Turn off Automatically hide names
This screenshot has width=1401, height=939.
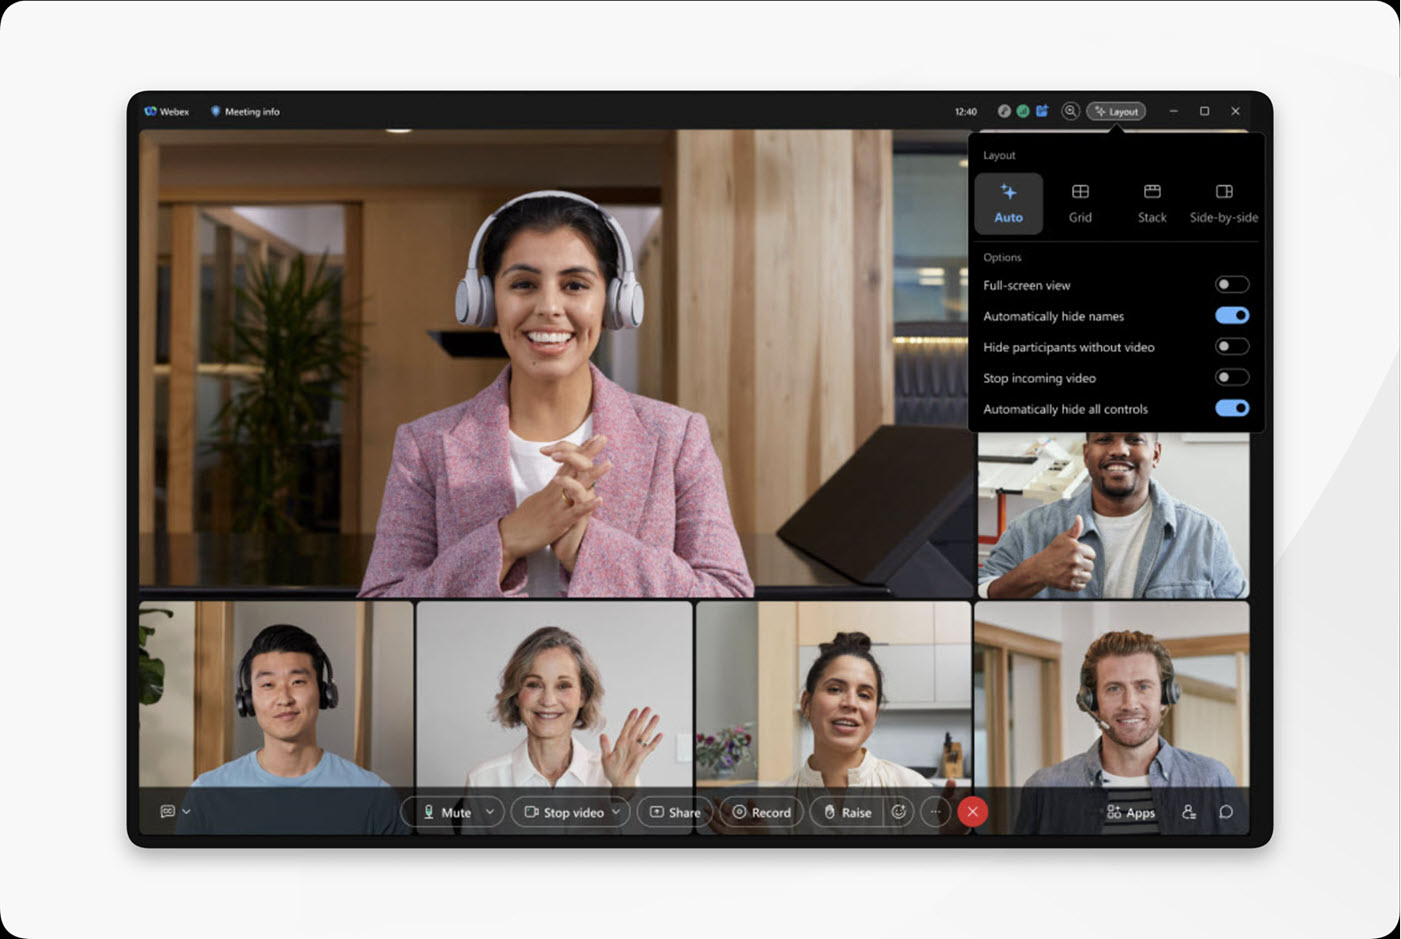[1232, 316]
